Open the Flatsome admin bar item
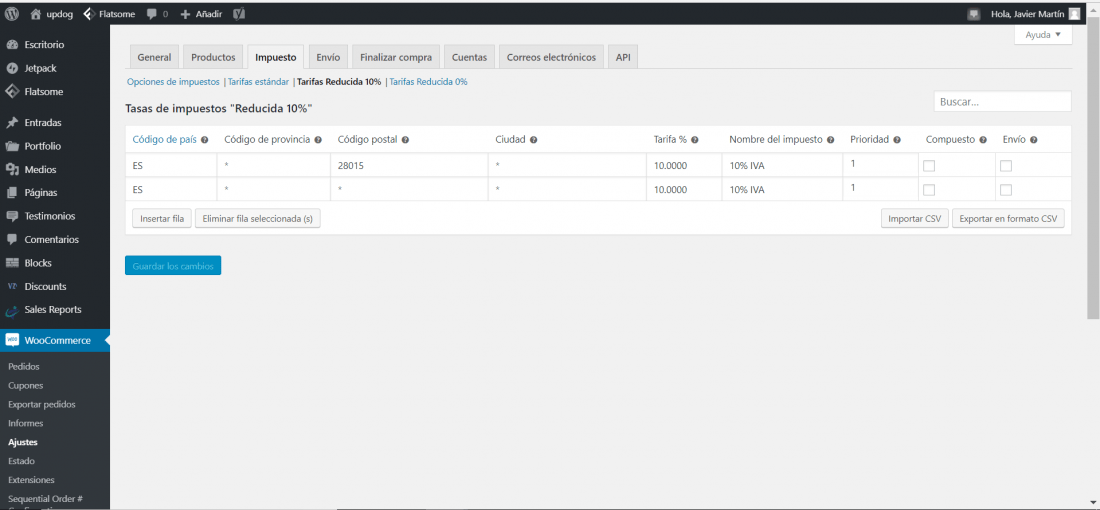1100x510 pixels. [x=108, y=13]
